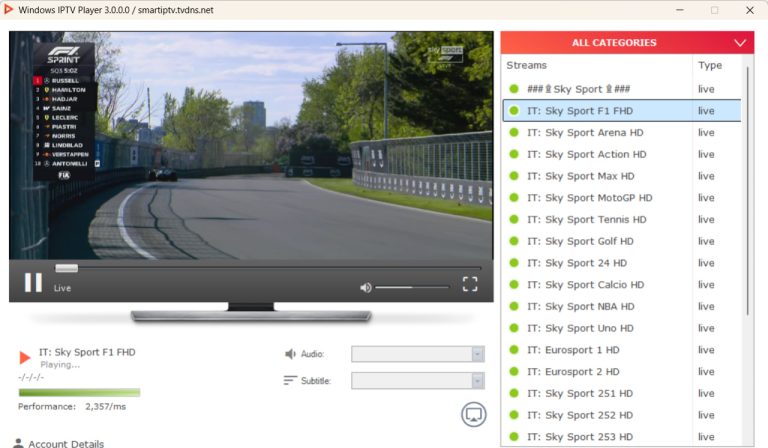Click the cast to screen icon
Screen dimensions: 768x448
tap(473, 415)
